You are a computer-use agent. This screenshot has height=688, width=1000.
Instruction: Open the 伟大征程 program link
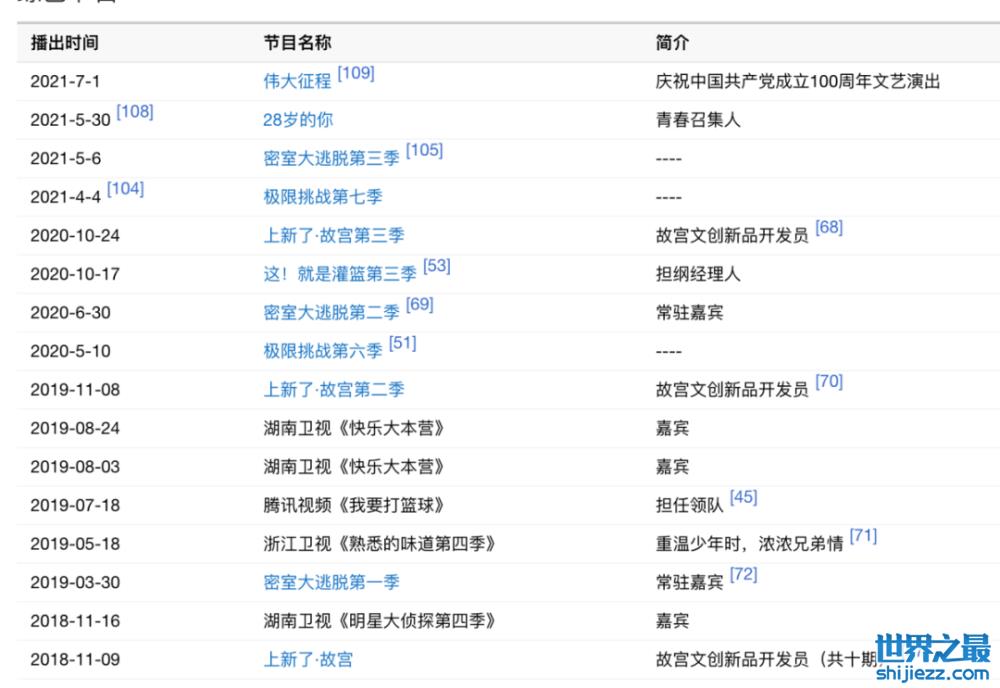297,82
